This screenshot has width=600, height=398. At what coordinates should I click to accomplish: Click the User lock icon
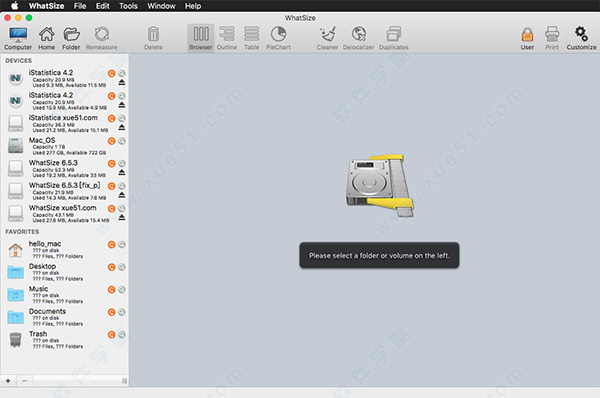pyautogui.click(x=527, y=38)
